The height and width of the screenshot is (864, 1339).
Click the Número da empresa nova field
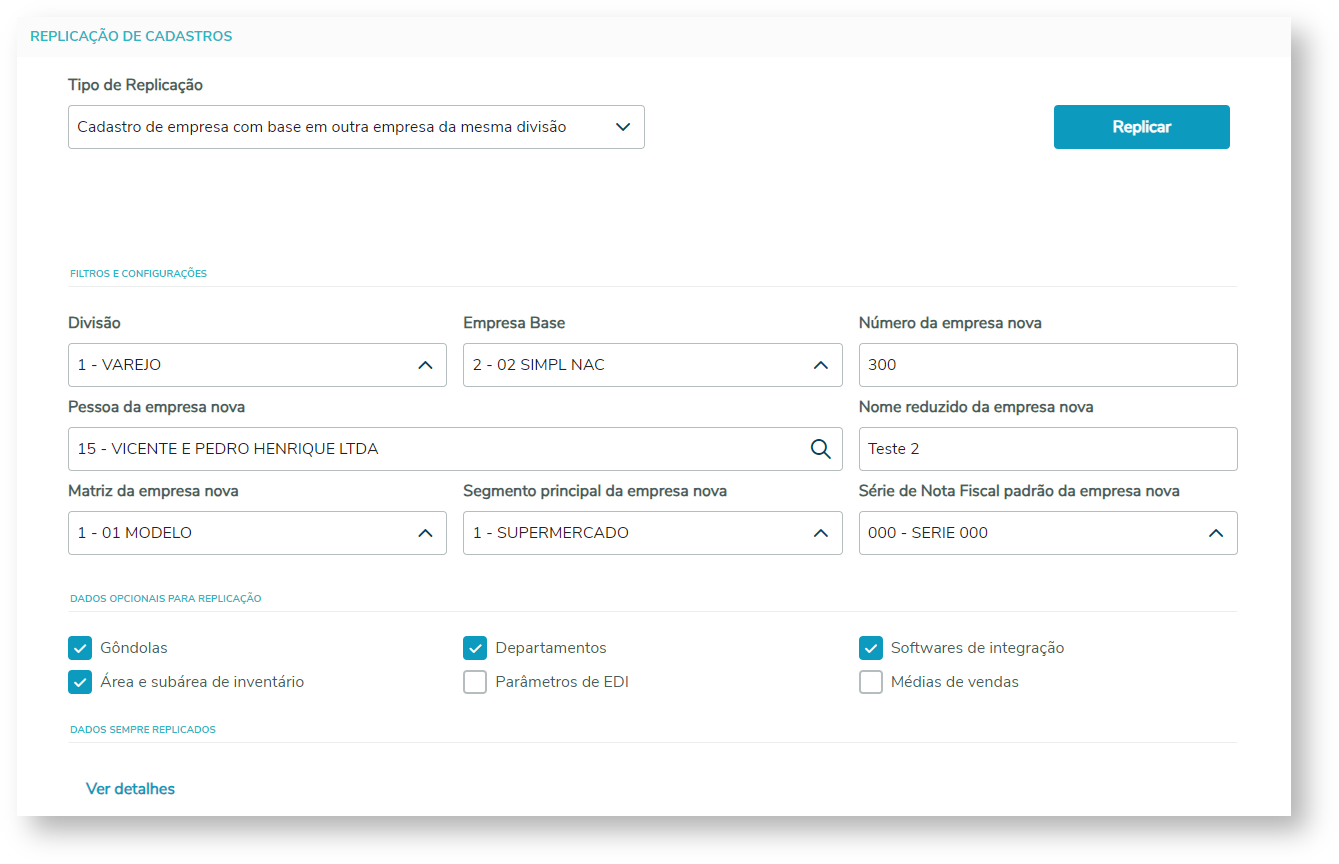[x=1047, y=365]
